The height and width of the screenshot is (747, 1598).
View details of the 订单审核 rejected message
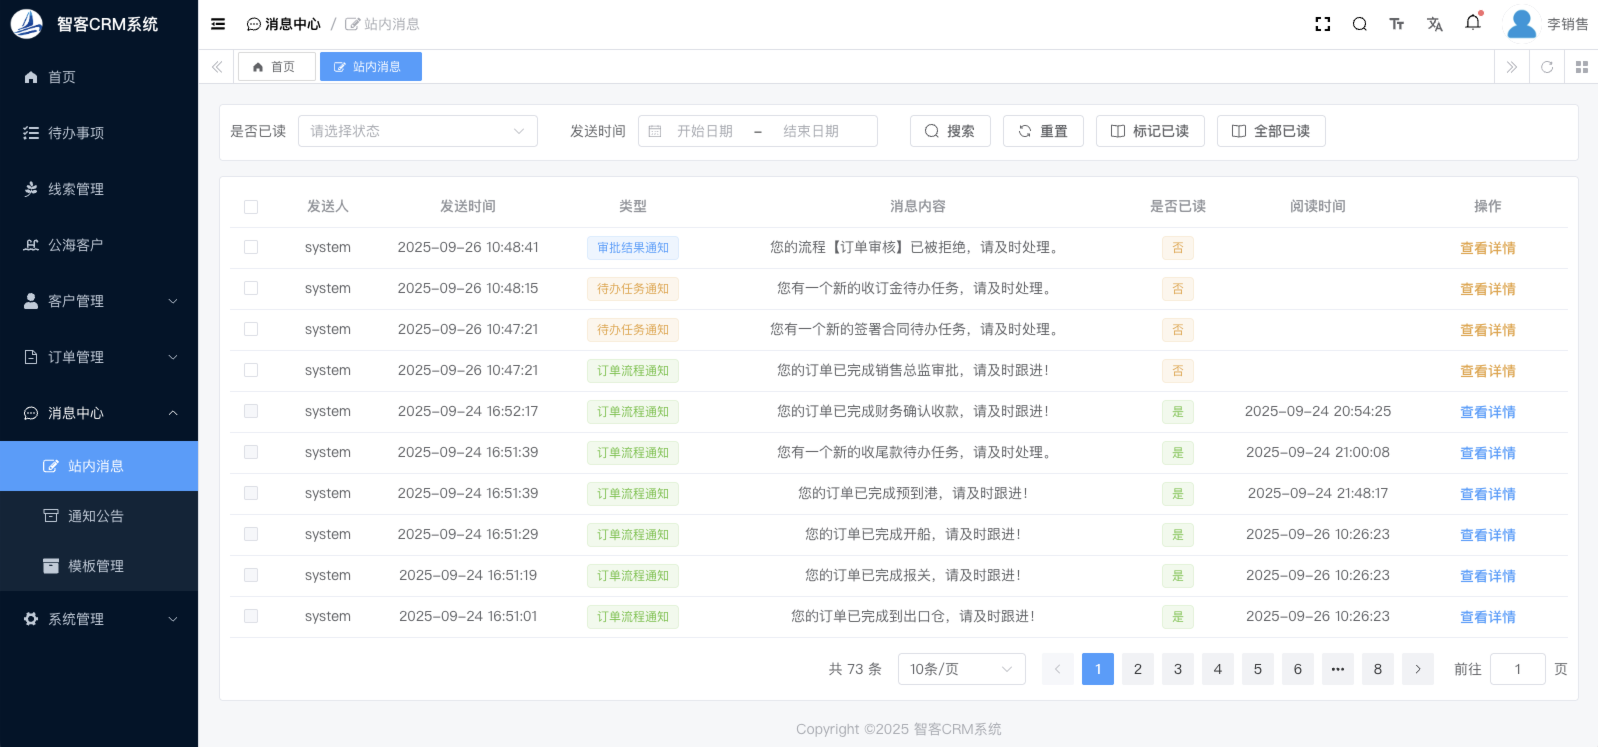click(1487, 248)
